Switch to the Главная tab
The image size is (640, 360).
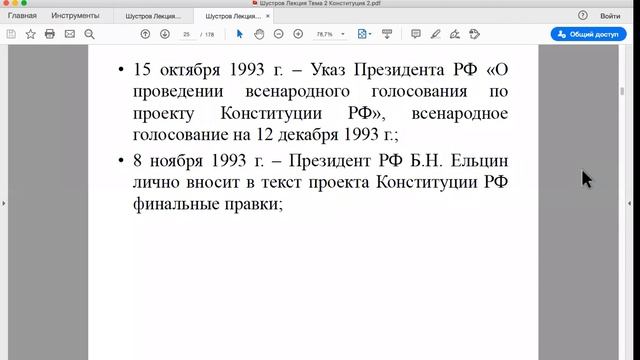(22, 16)
